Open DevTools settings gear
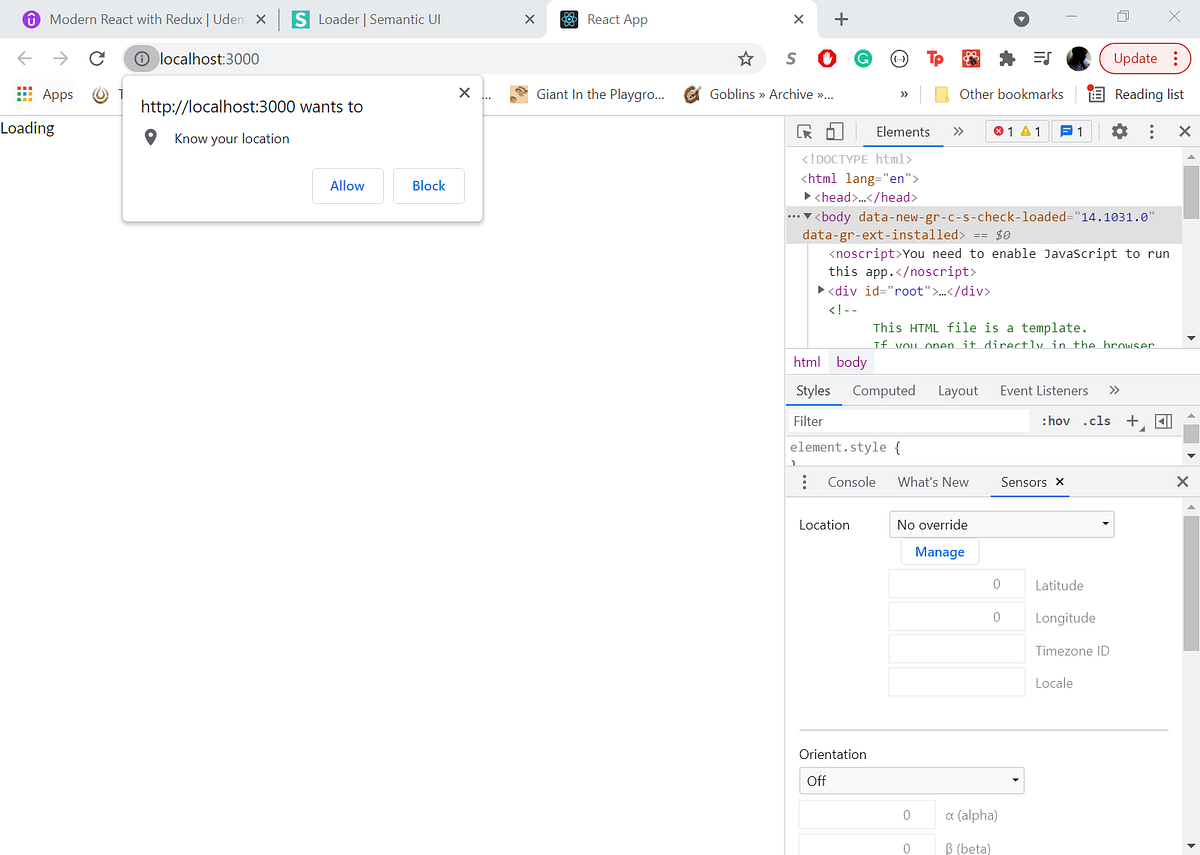Image resolution: width=1200 pixels, height=855 pixels. tap(1119, 131)
